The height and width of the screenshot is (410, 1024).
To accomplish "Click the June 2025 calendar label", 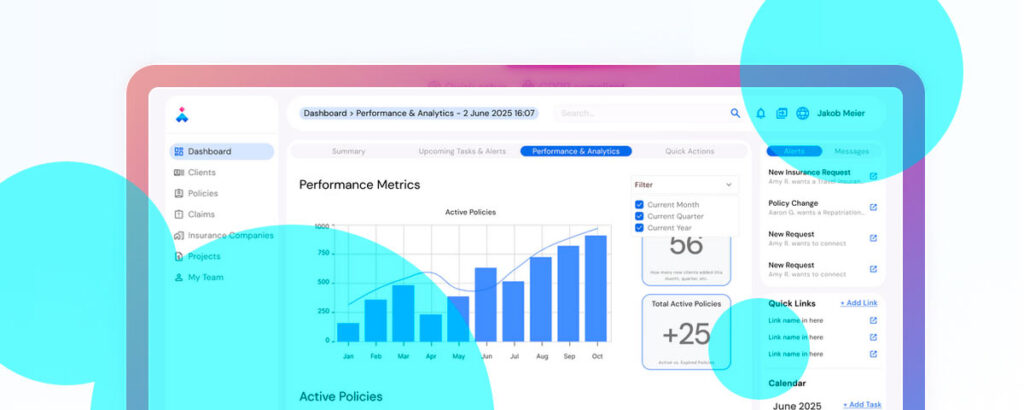I will 799,405.
